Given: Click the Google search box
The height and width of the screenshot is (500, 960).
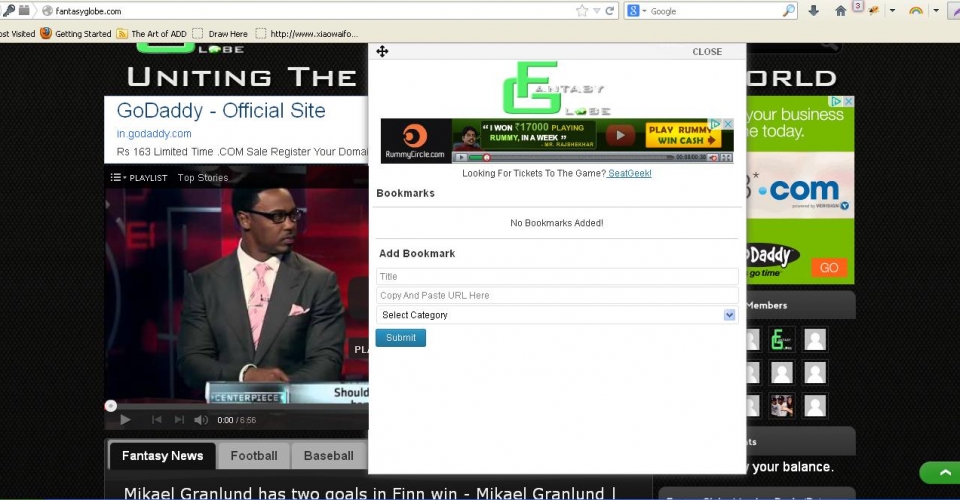Looking at the screenshot, I should pyautogui.click(x=713, y=11).
